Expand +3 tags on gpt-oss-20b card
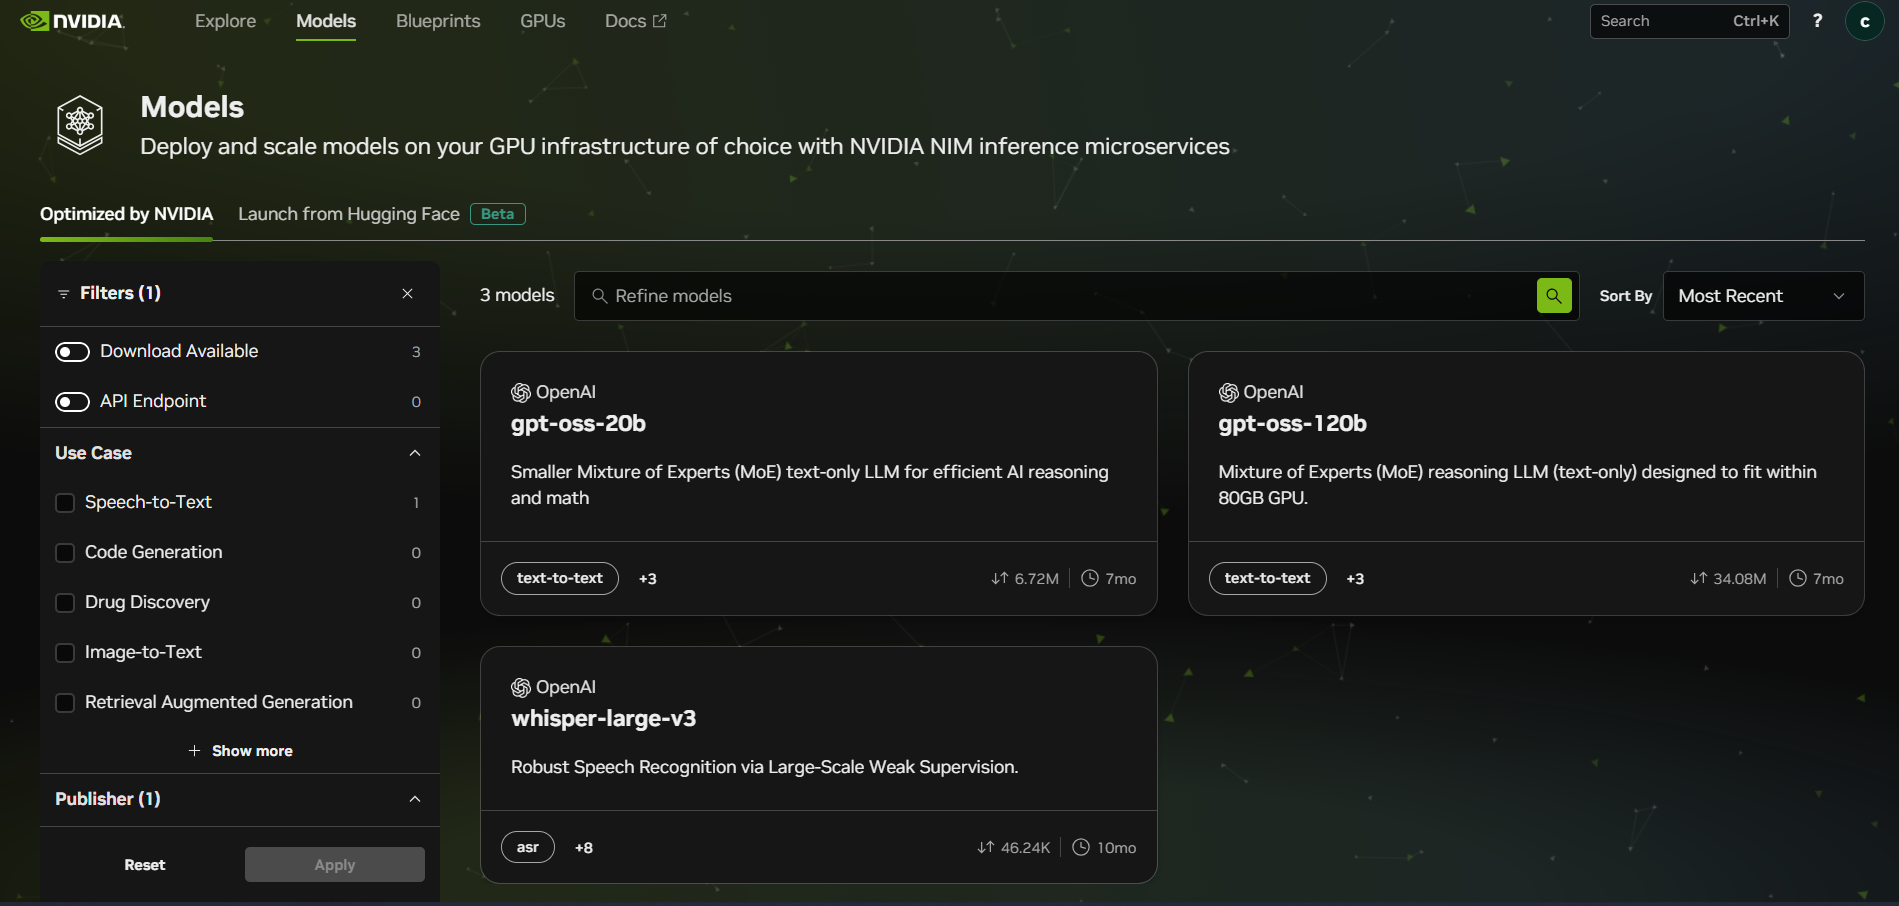Viewport: 1899px width, 906px height. [648, 578]
